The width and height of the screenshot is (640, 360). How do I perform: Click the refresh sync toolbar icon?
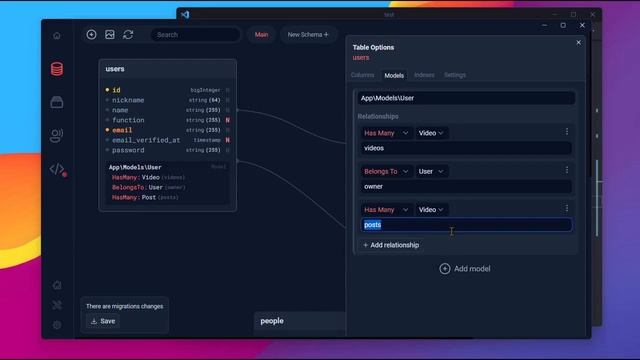click(x=128, y=35)
